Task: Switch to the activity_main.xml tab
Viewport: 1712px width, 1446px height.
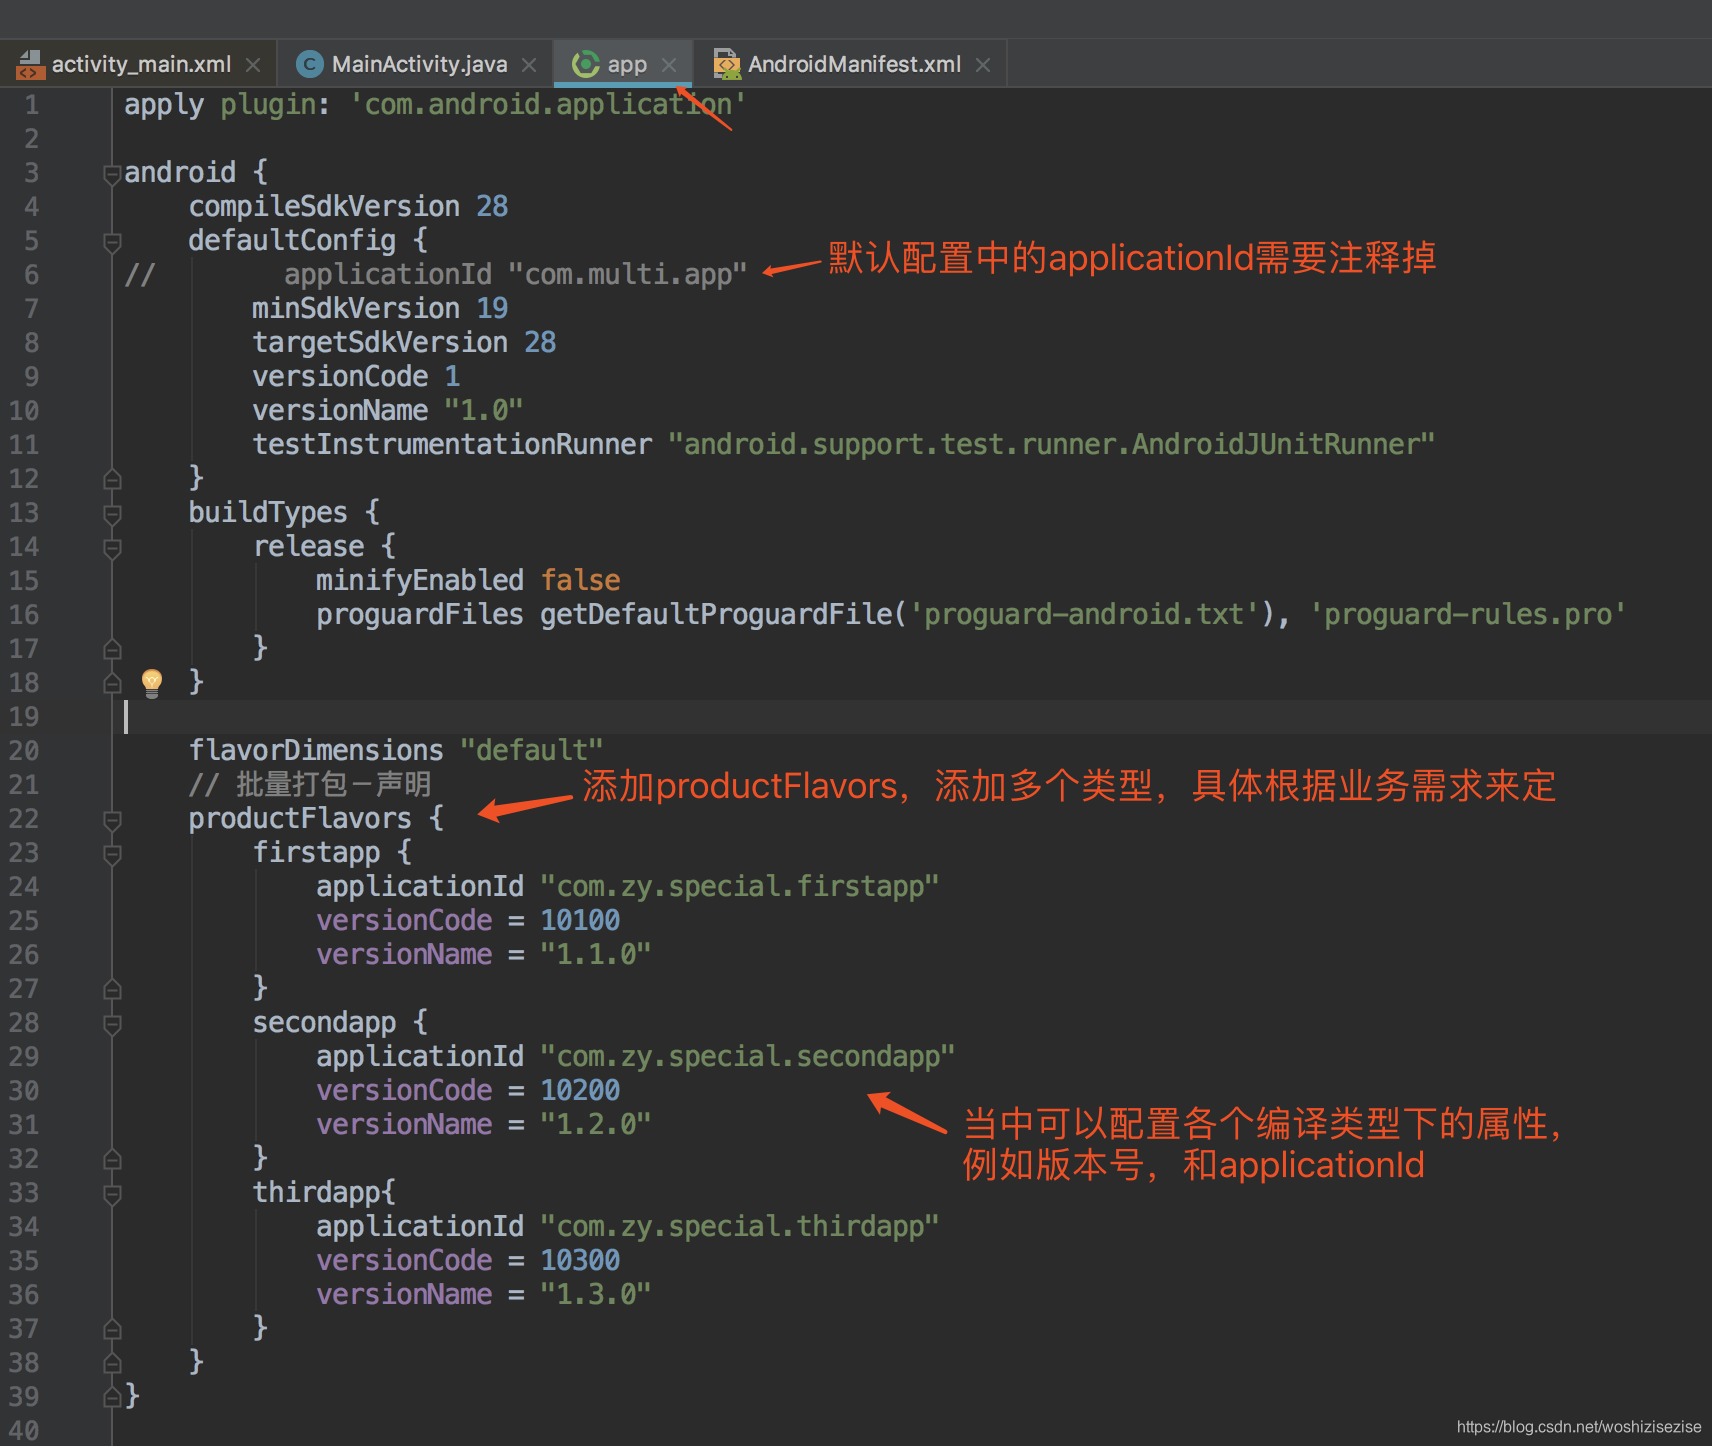Action: [x=141, y=65]
